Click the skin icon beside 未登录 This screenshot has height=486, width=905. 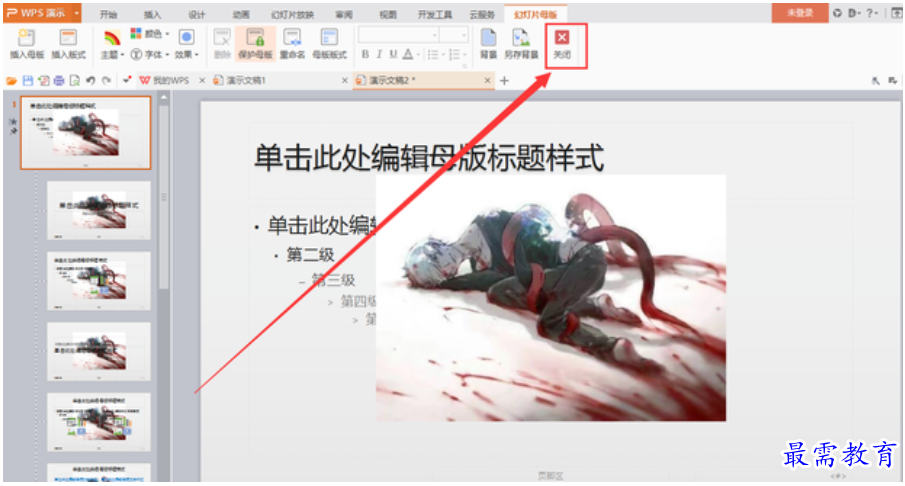(x=837, y=13)
